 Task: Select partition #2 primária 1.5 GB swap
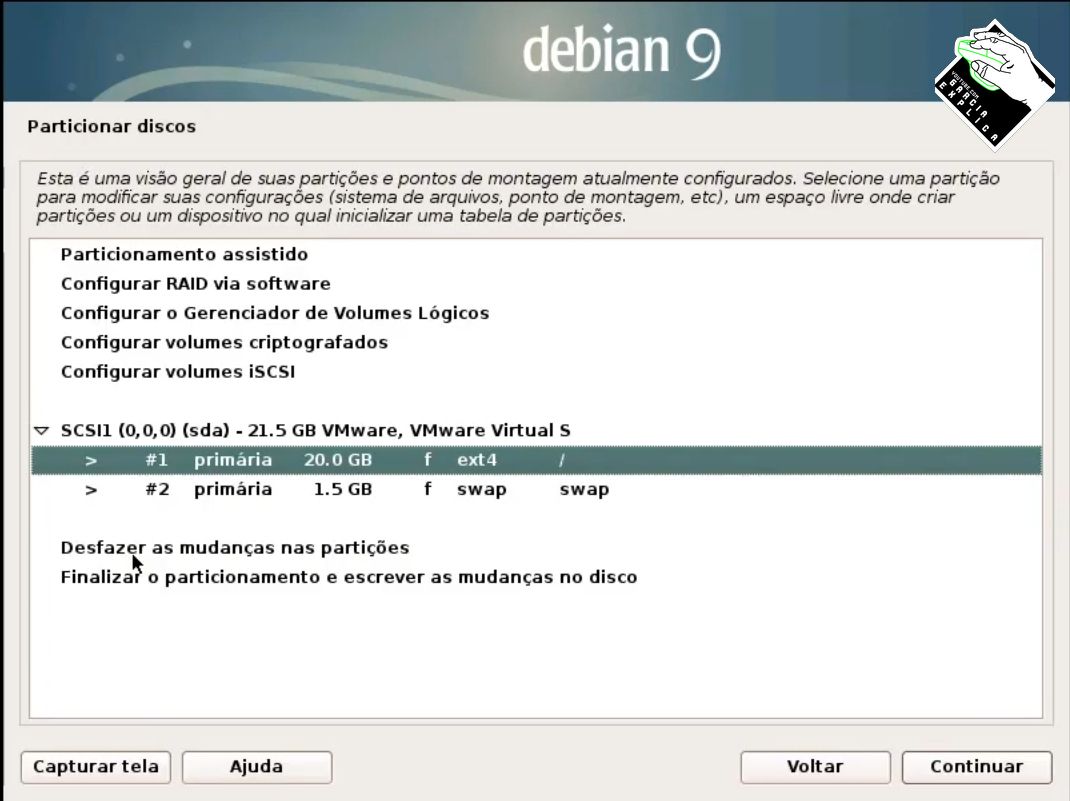click(x=536, y=489)
